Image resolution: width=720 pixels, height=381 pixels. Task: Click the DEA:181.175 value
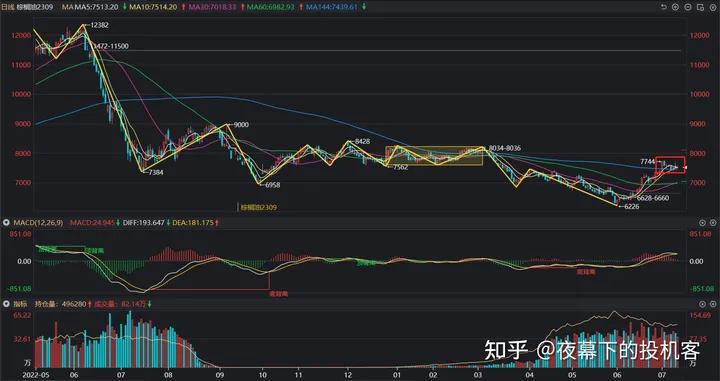[193, 223]
